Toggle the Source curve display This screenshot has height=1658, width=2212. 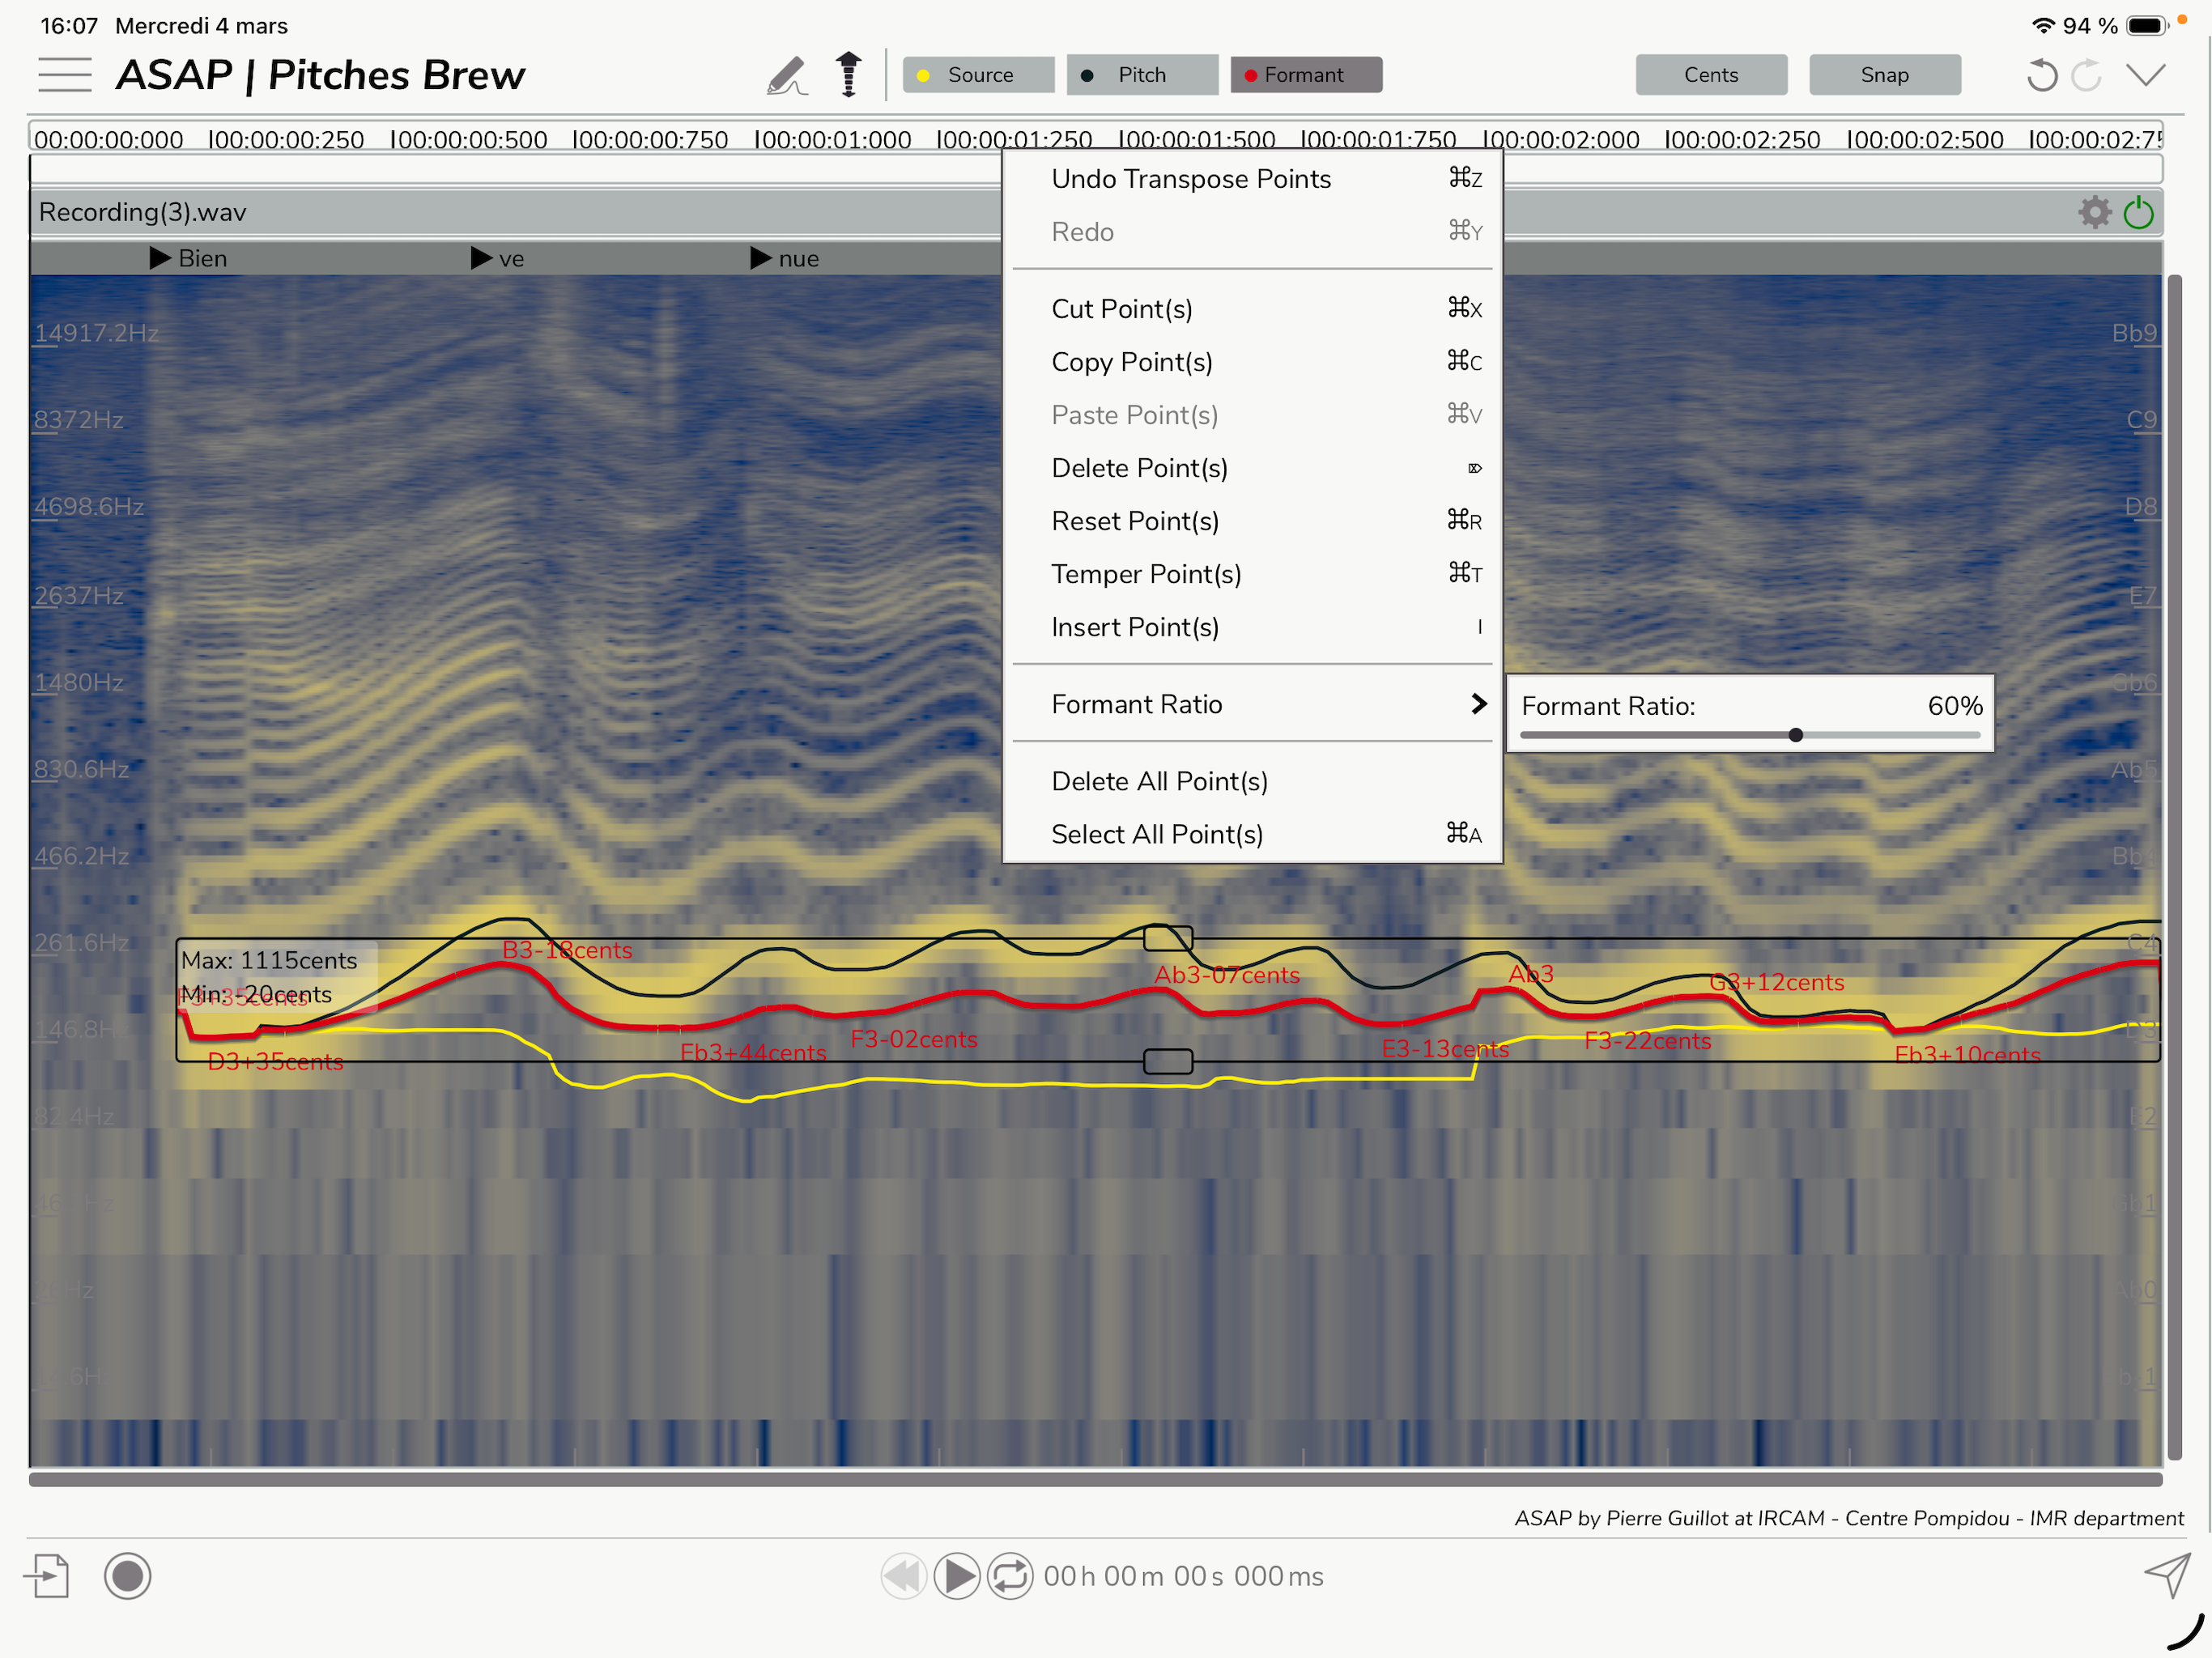point(978,75)
